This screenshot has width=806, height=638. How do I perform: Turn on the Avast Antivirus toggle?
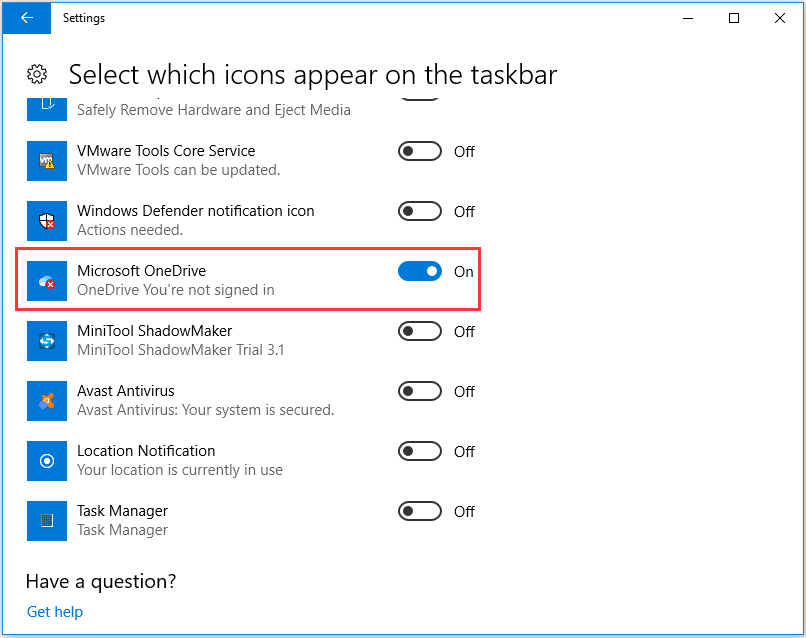coord(420,392)
